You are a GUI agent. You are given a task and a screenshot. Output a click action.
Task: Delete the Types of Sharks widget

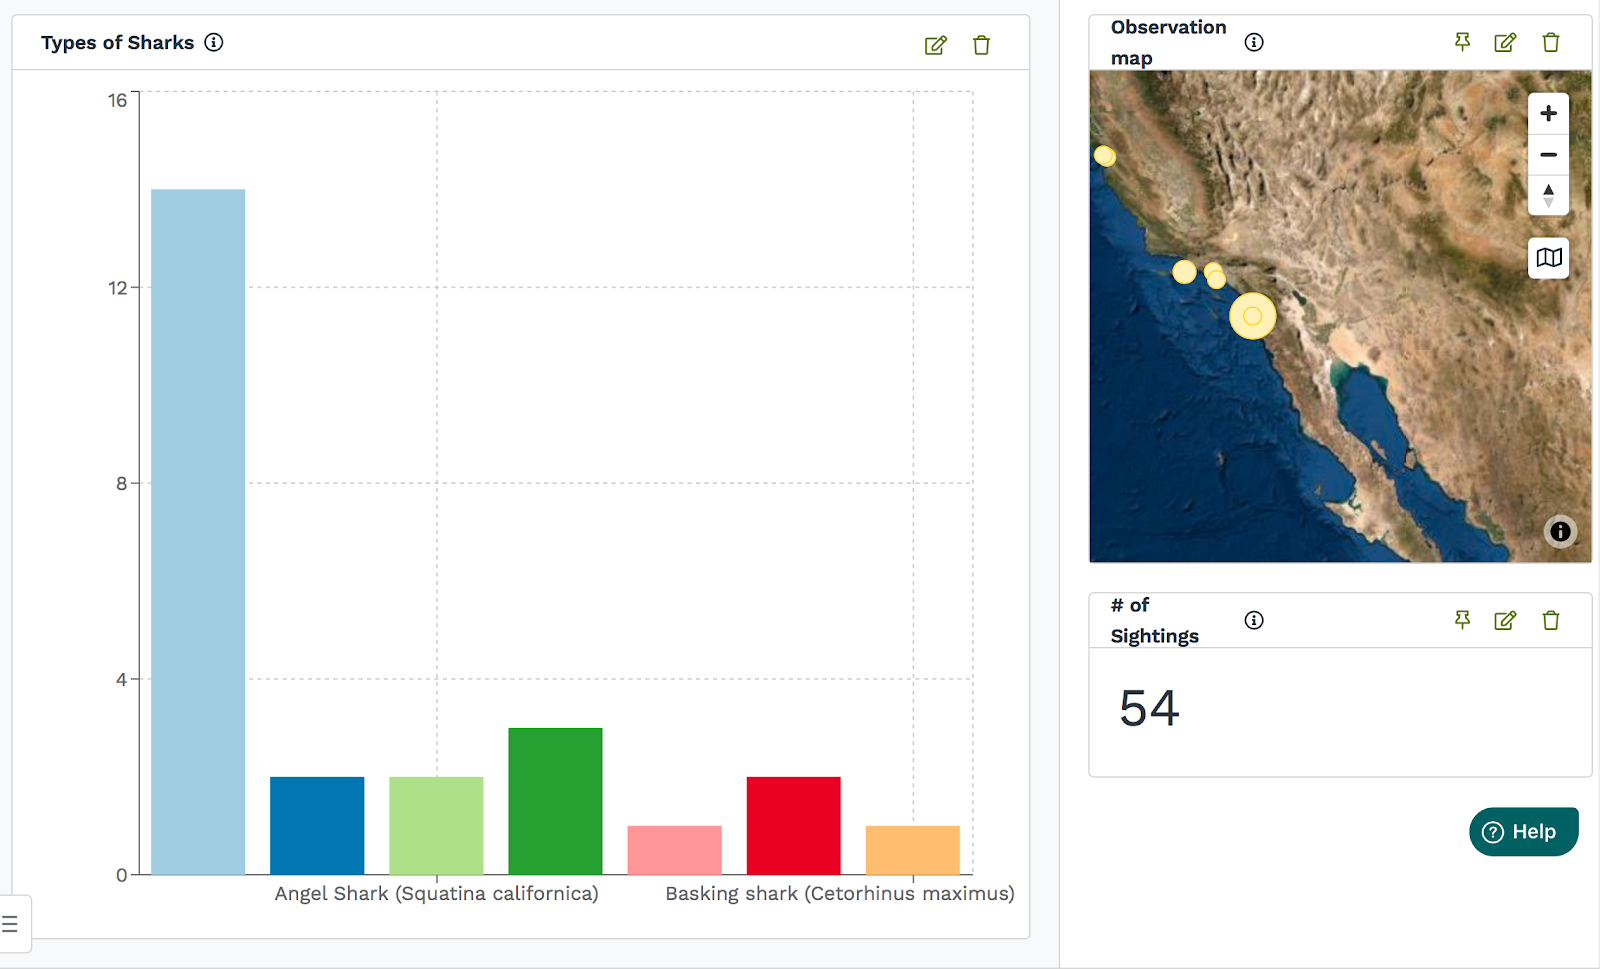click(981, 45)
